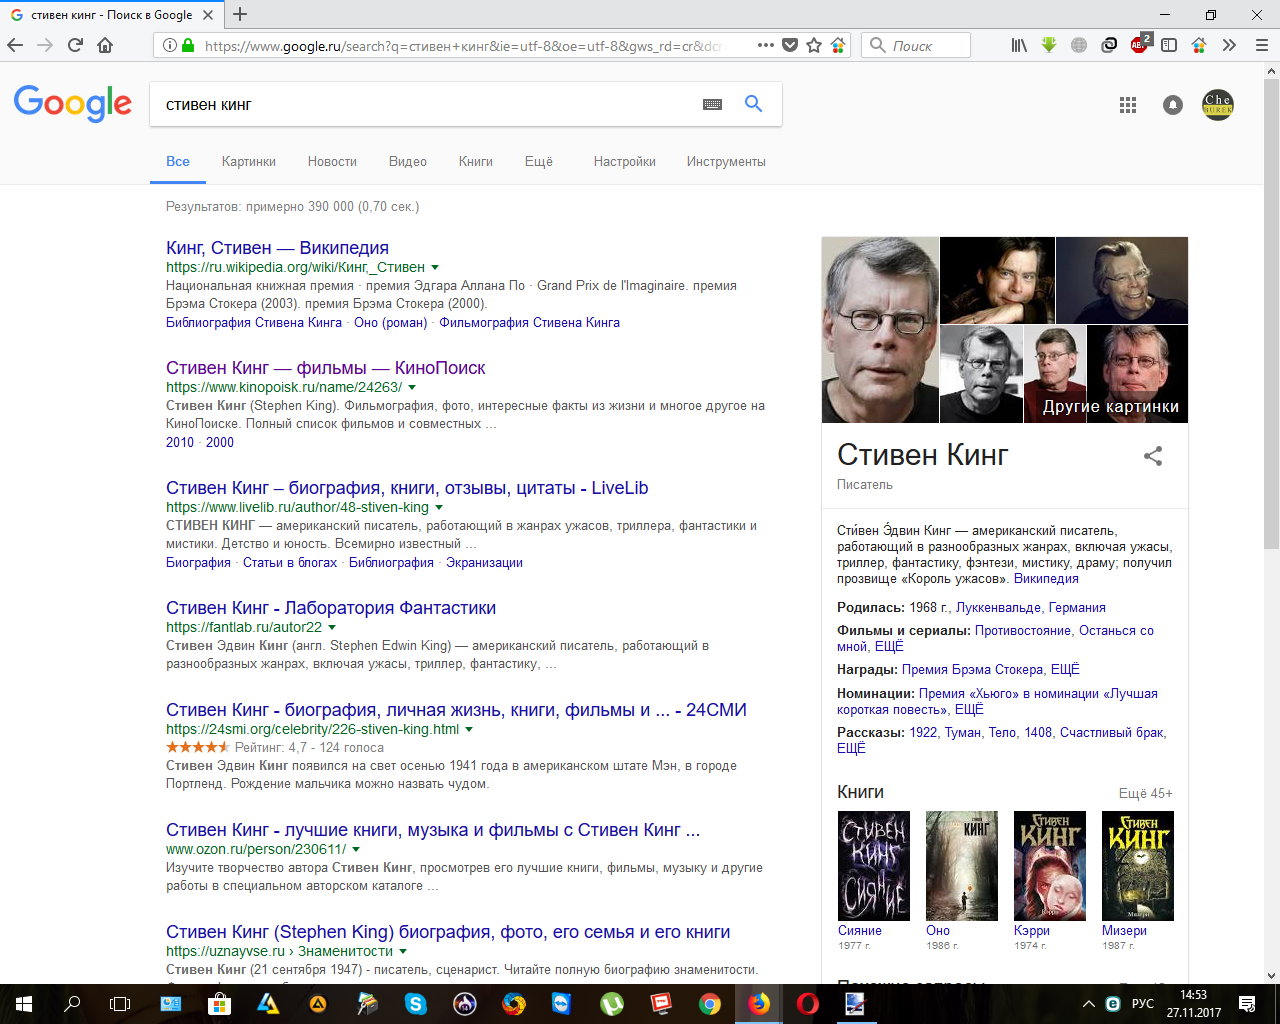Open the Google apps grid
The width and height of the screenshot is (1280, 1024).
click(x=1128, y=105)
